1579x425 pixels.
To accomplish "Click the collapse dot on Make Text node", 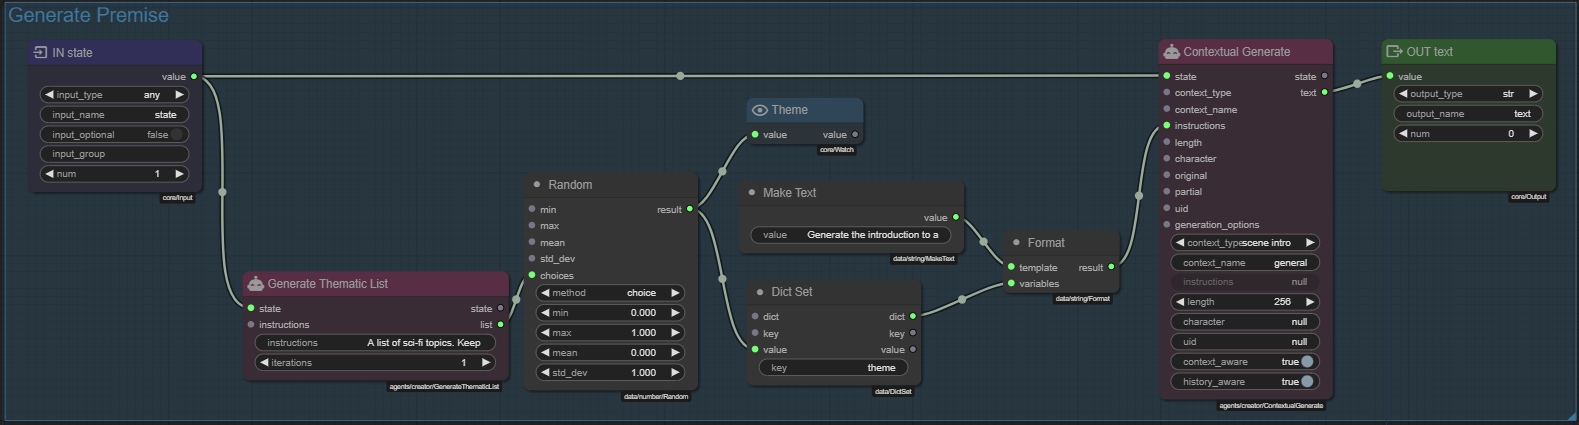I will click(x=752, y=193).
